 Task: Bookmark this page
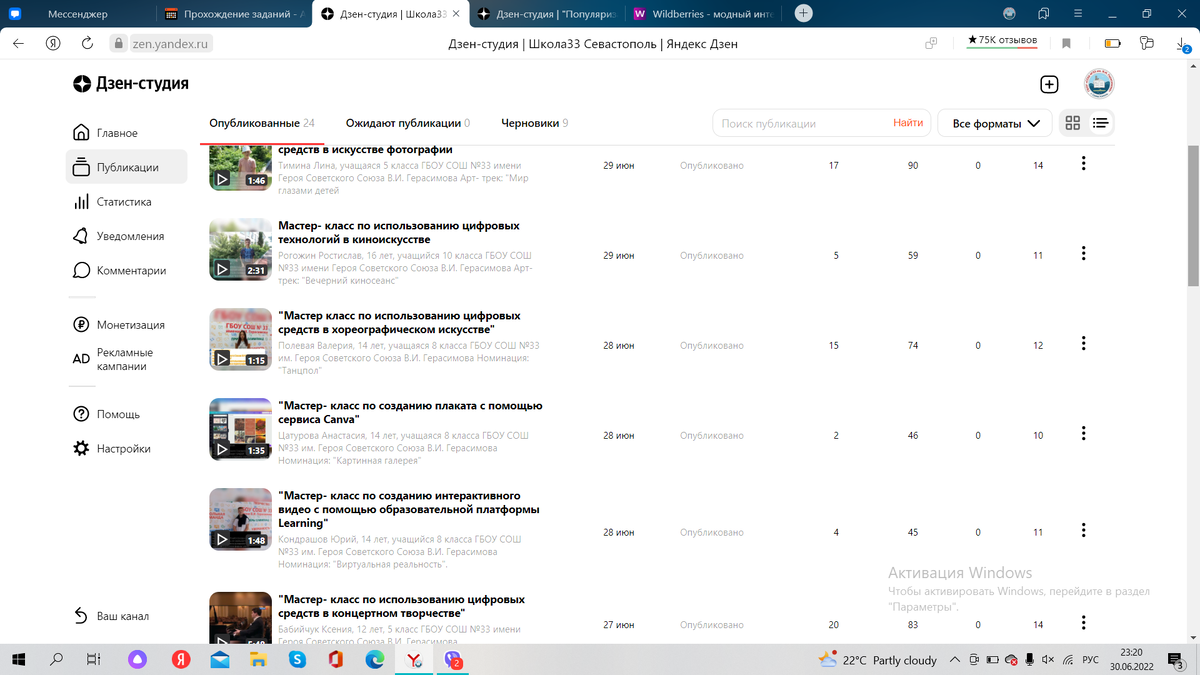1067,43
